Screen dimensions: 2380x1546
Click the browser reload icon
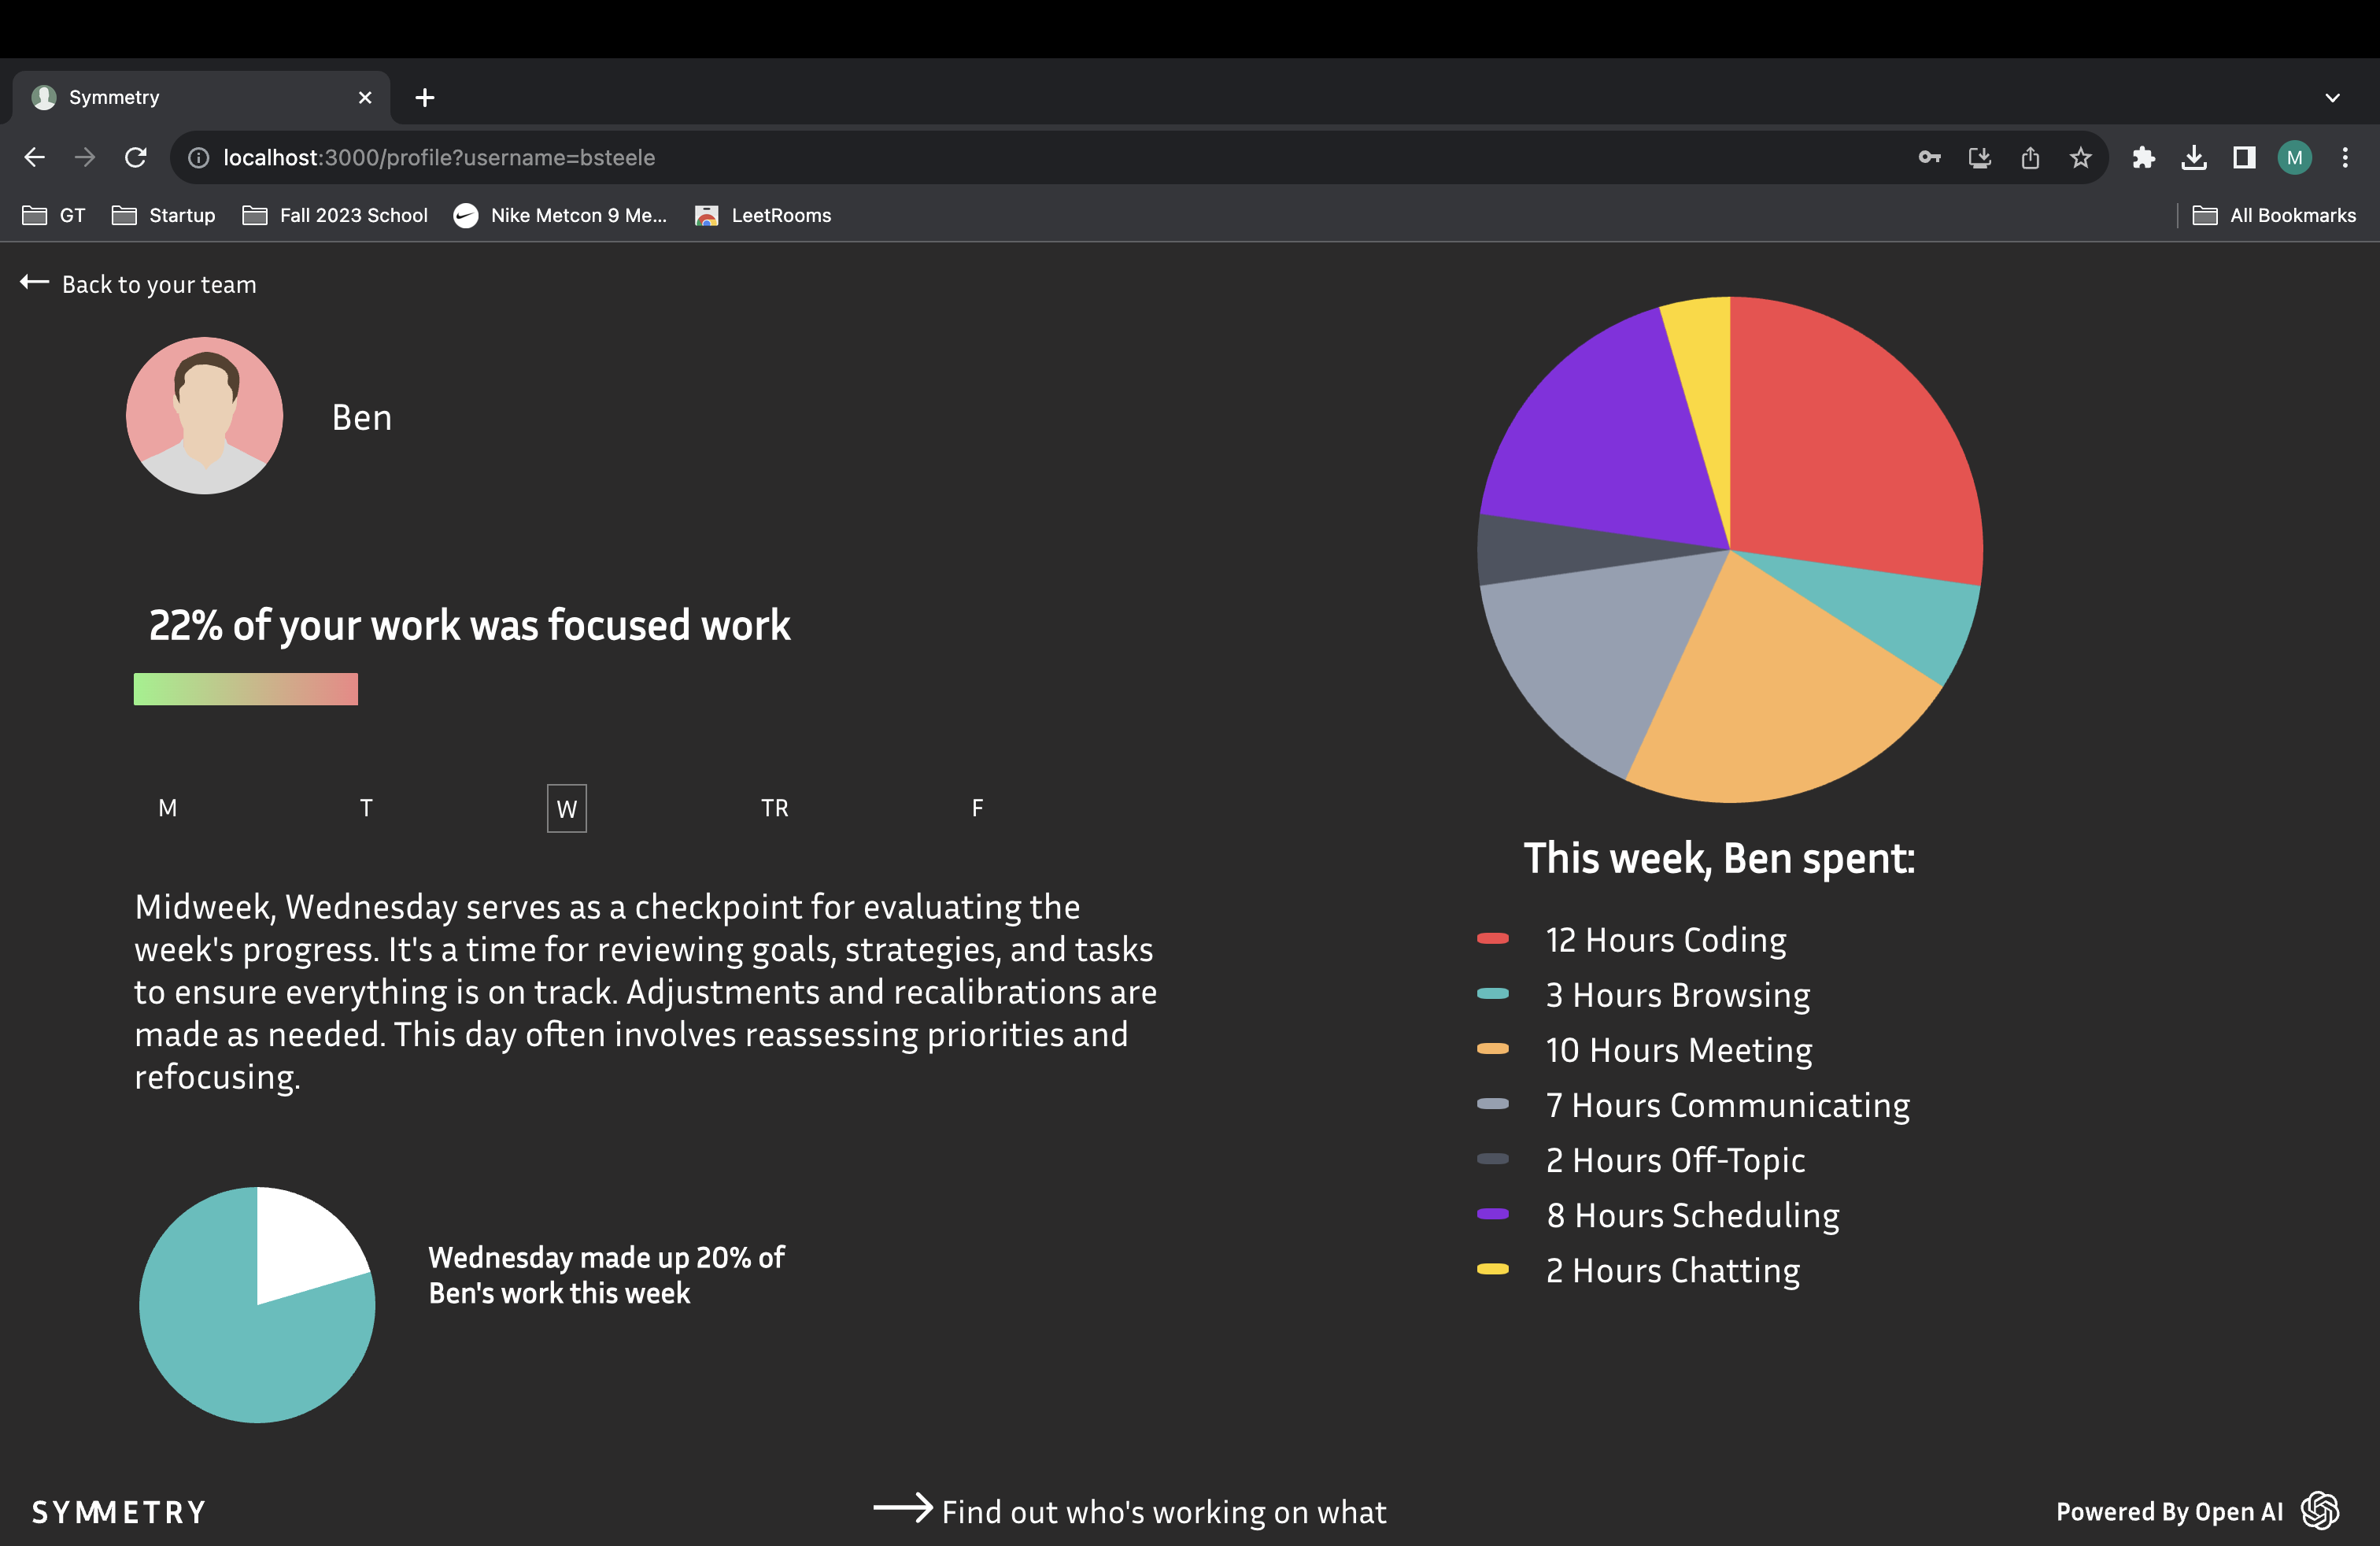pyautogui.click(x=136, y=157)
